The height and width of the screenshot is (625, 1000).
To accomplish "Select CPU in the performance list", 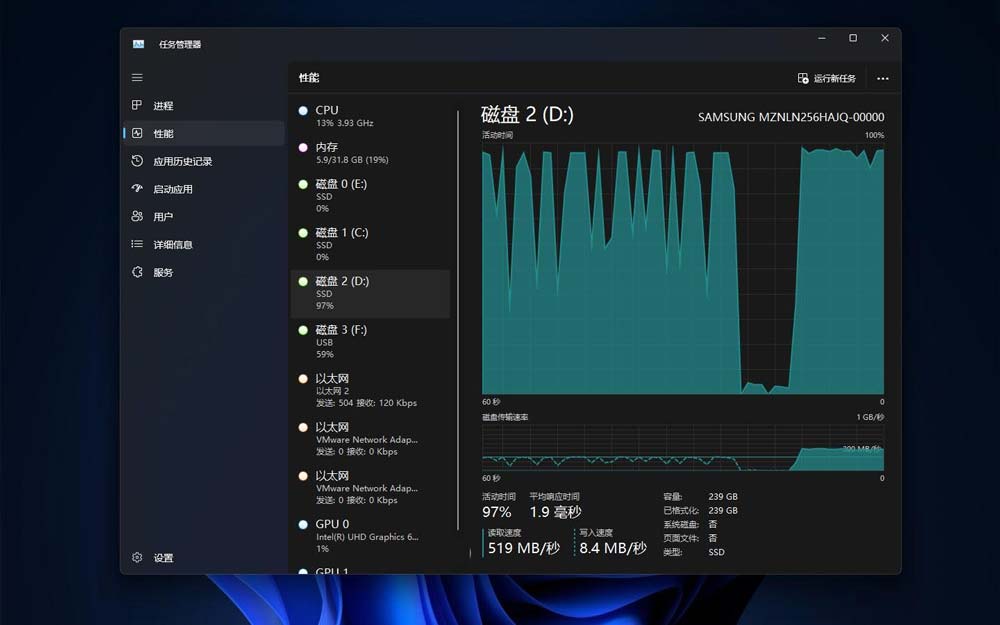I will click(x=368, y=116).
